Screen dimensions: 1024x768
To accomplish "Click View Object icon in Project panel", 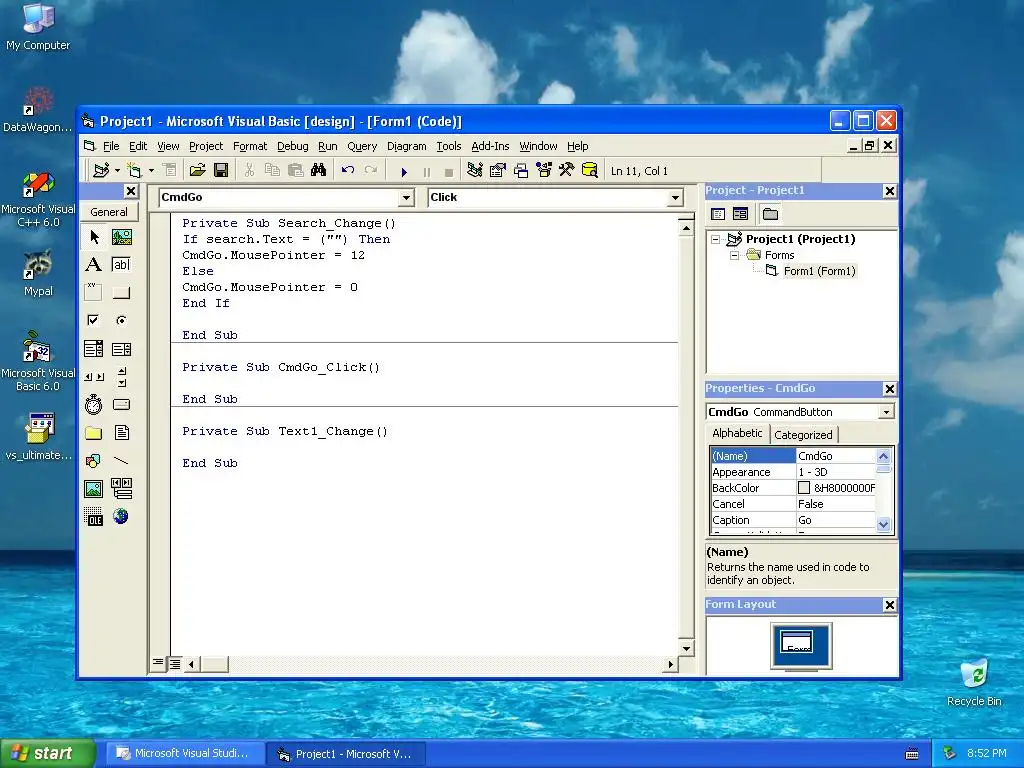I will pos(740,214).
